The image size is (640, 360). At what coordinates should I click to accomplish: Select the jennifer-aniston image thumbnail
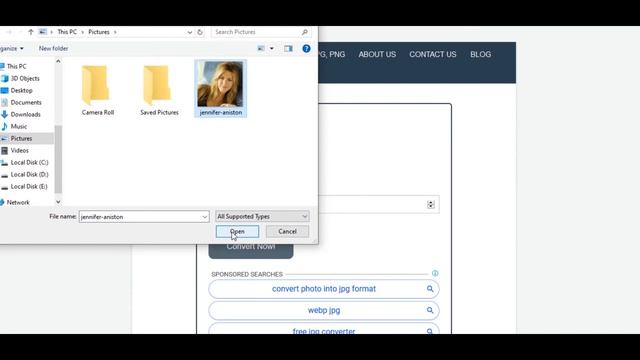coord(220,89)
